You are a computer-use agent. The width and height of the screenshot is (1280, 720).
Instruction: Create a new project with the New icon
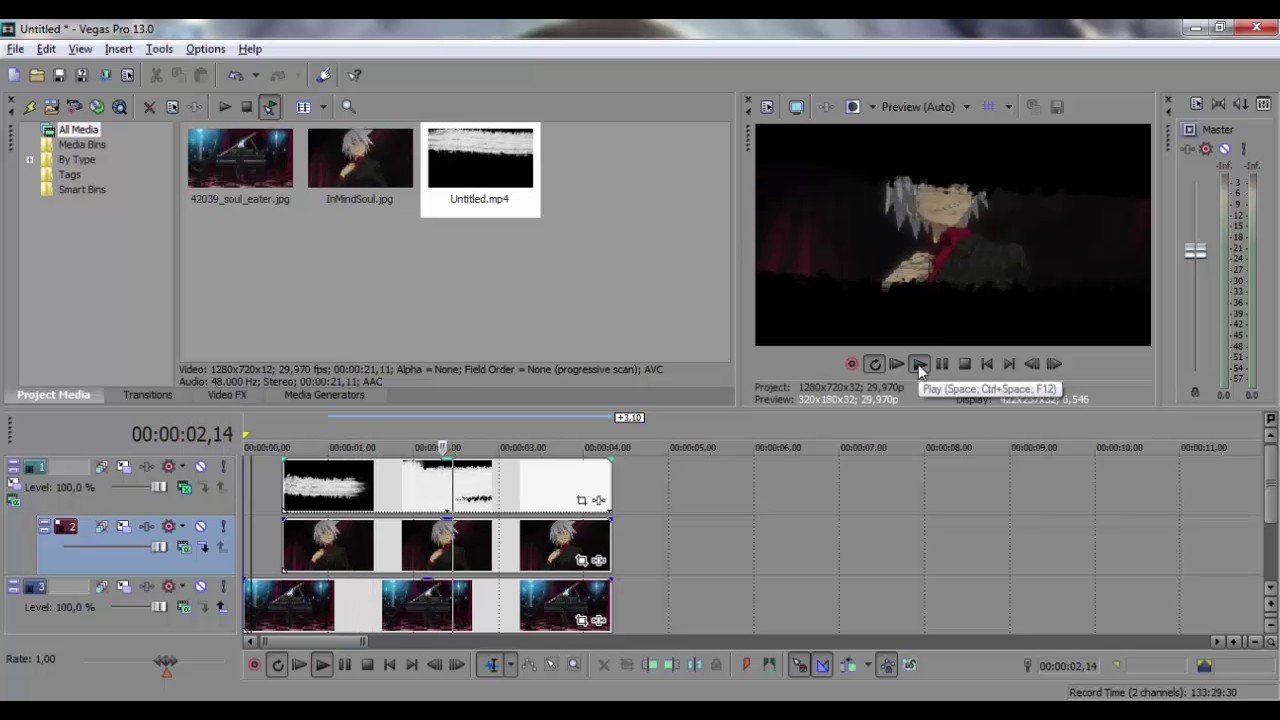tap(14, 75)
